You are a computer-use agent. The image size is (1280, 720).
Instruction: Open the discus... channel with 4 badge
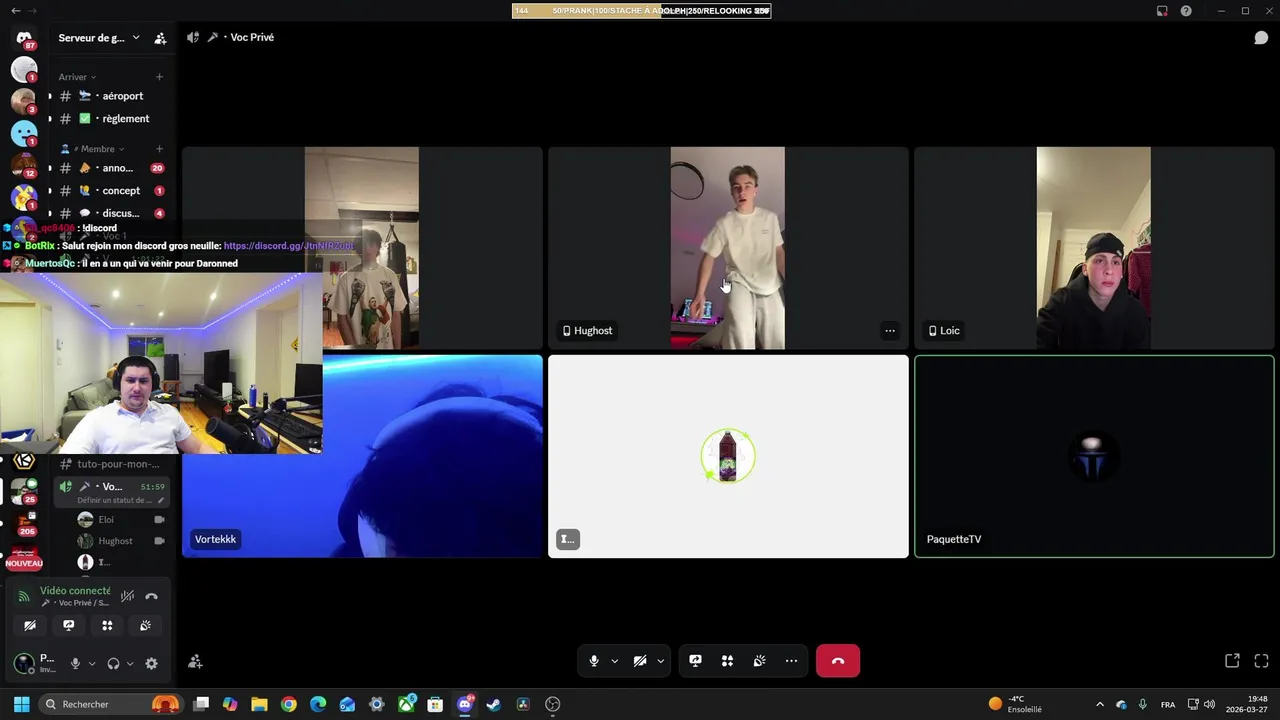click(x=112, y=213)
